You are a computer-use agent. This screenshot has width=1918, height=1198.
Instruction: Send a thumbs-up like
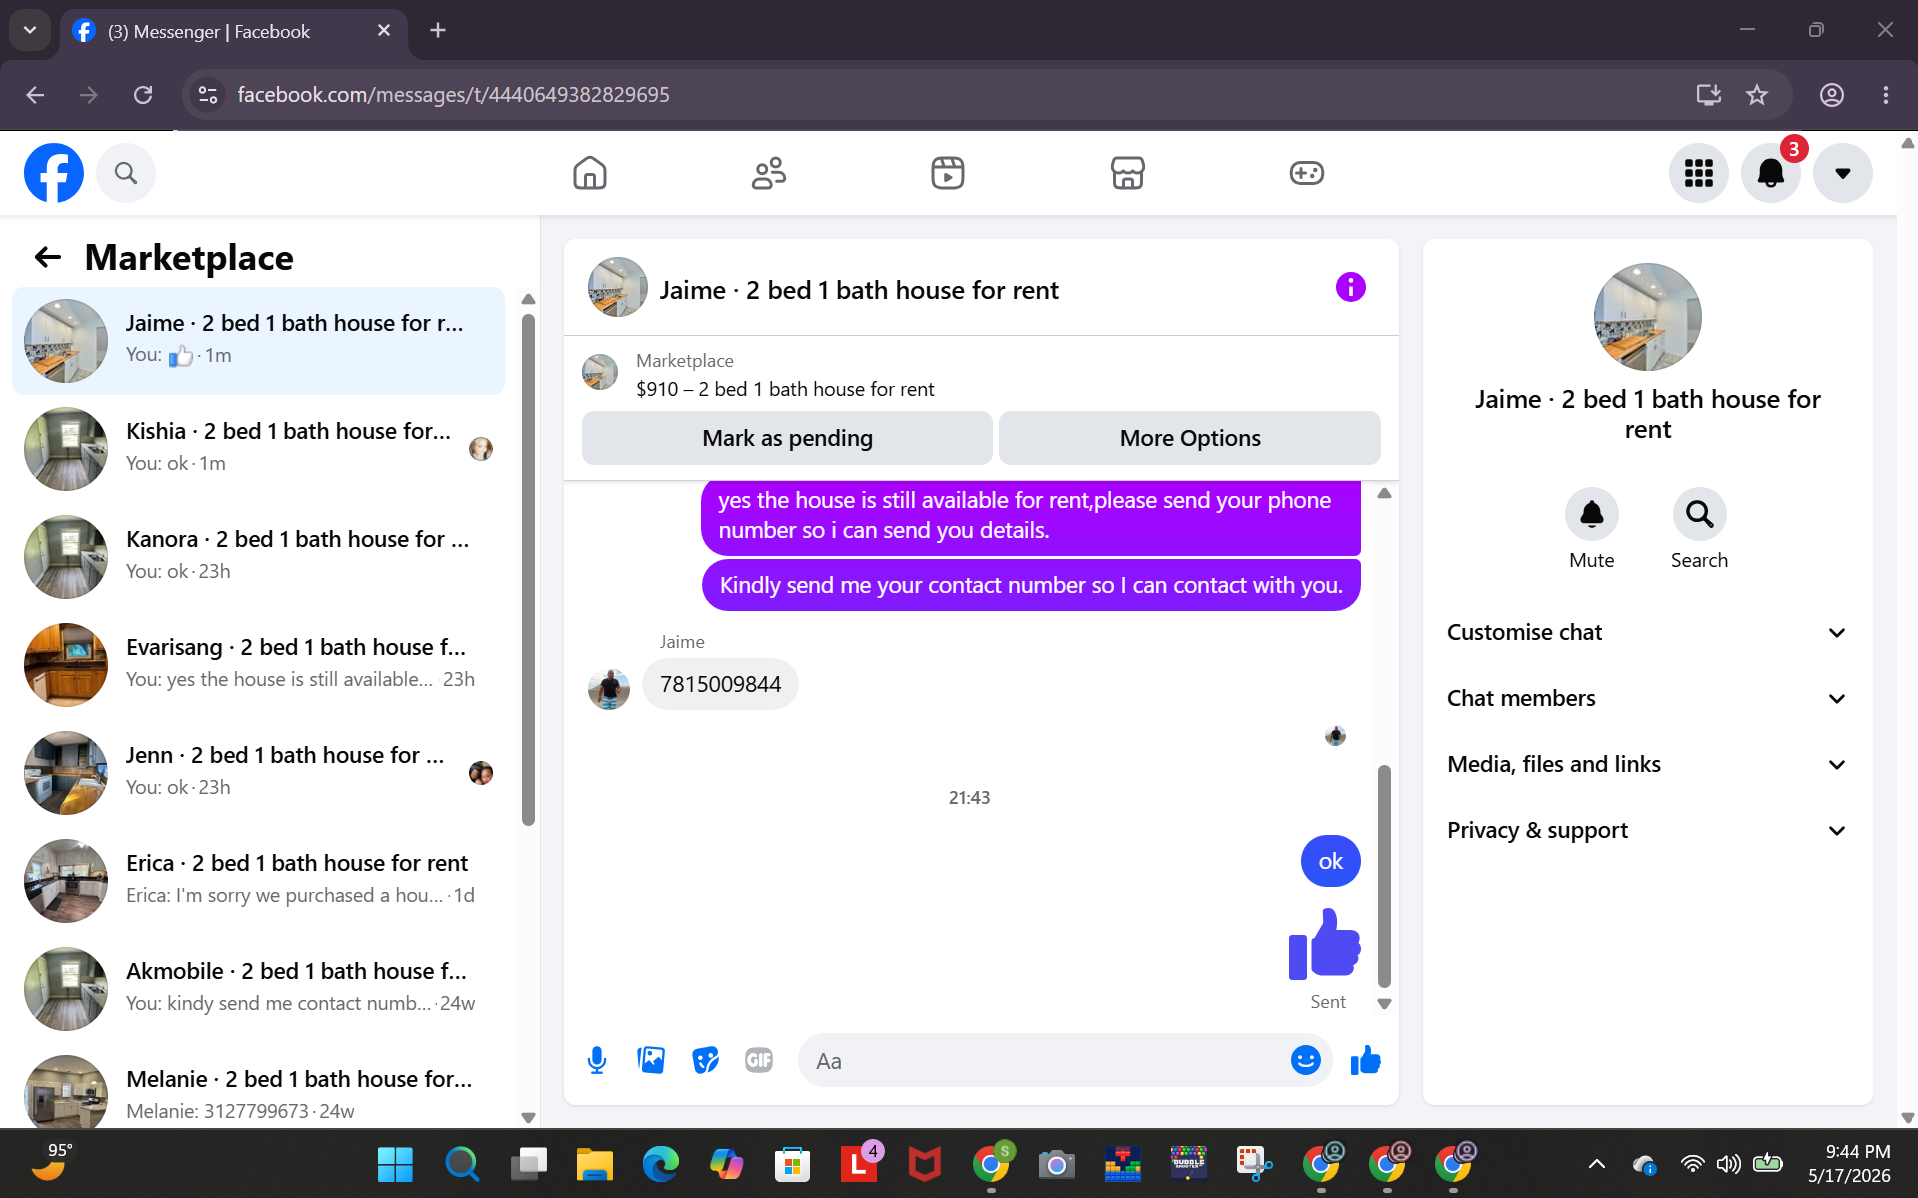click(1365, 1060)
